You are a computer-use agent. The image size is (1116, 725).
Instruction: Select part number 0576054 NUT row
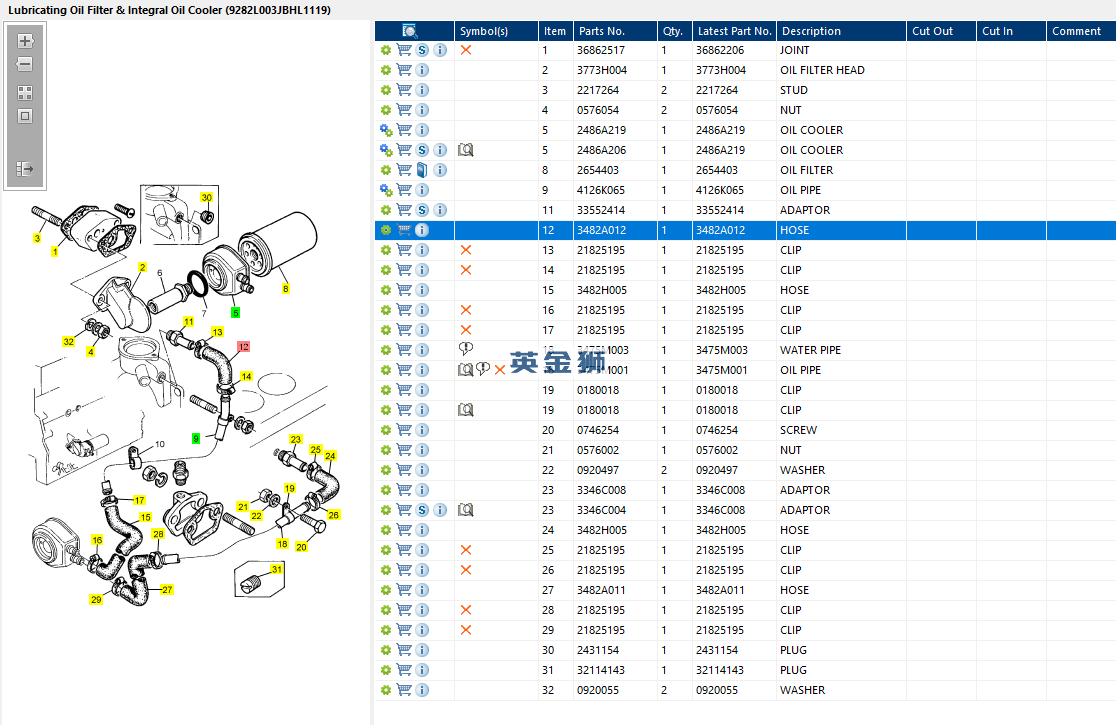click(597, 110)
